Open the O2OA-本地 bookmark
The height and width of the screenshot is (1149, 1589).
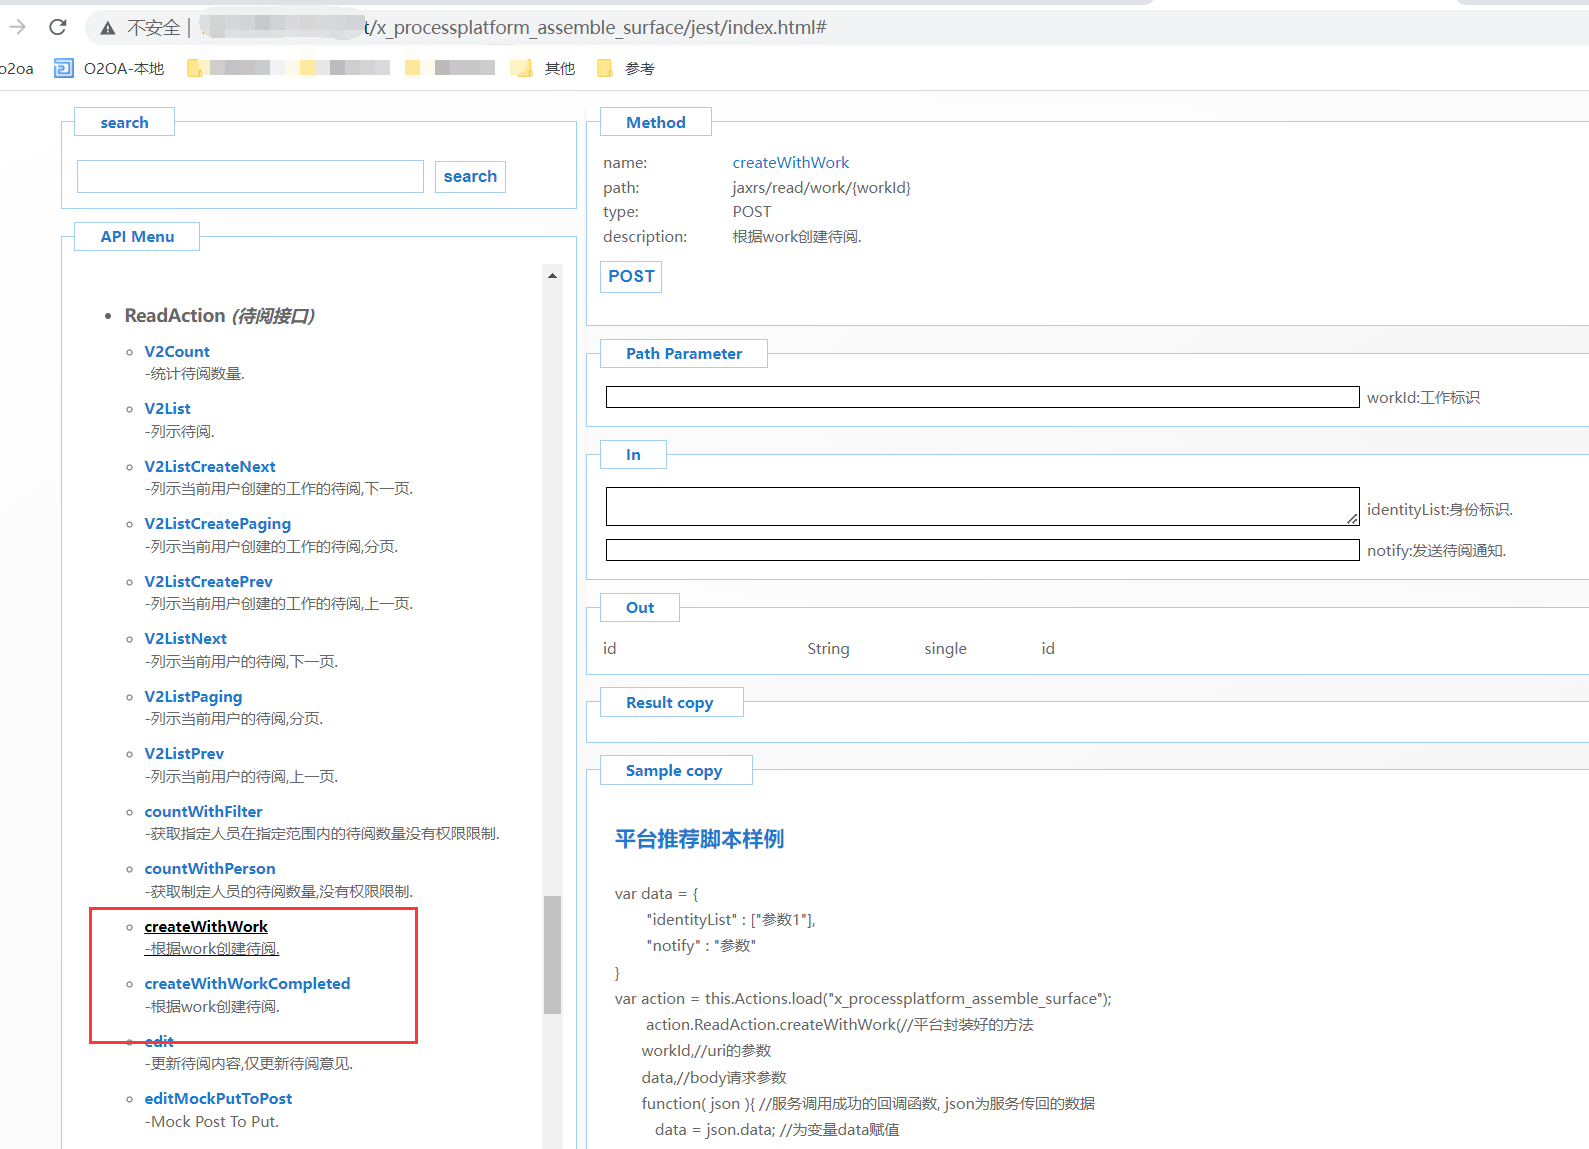tap(109, 68)
